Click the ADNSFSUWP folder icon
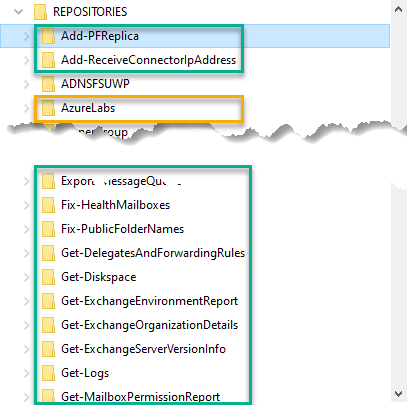The width and height of the screenshot is (407, 405). pos(48,84)
